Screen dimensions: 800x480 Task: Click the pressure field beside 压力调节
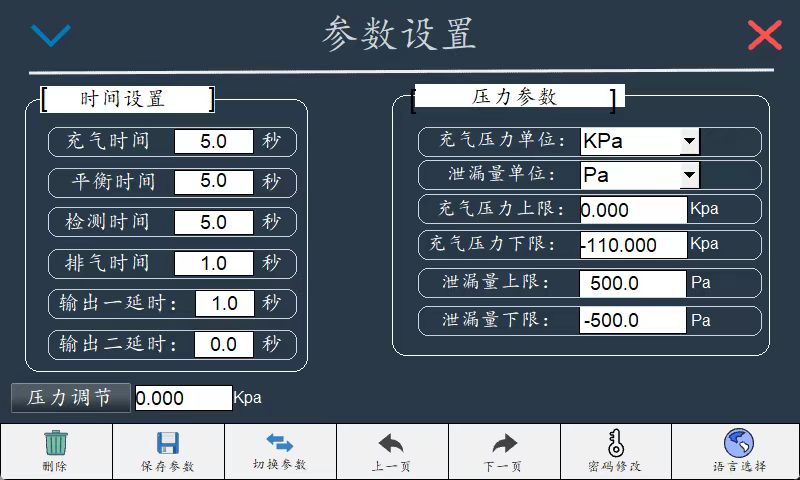183,398
